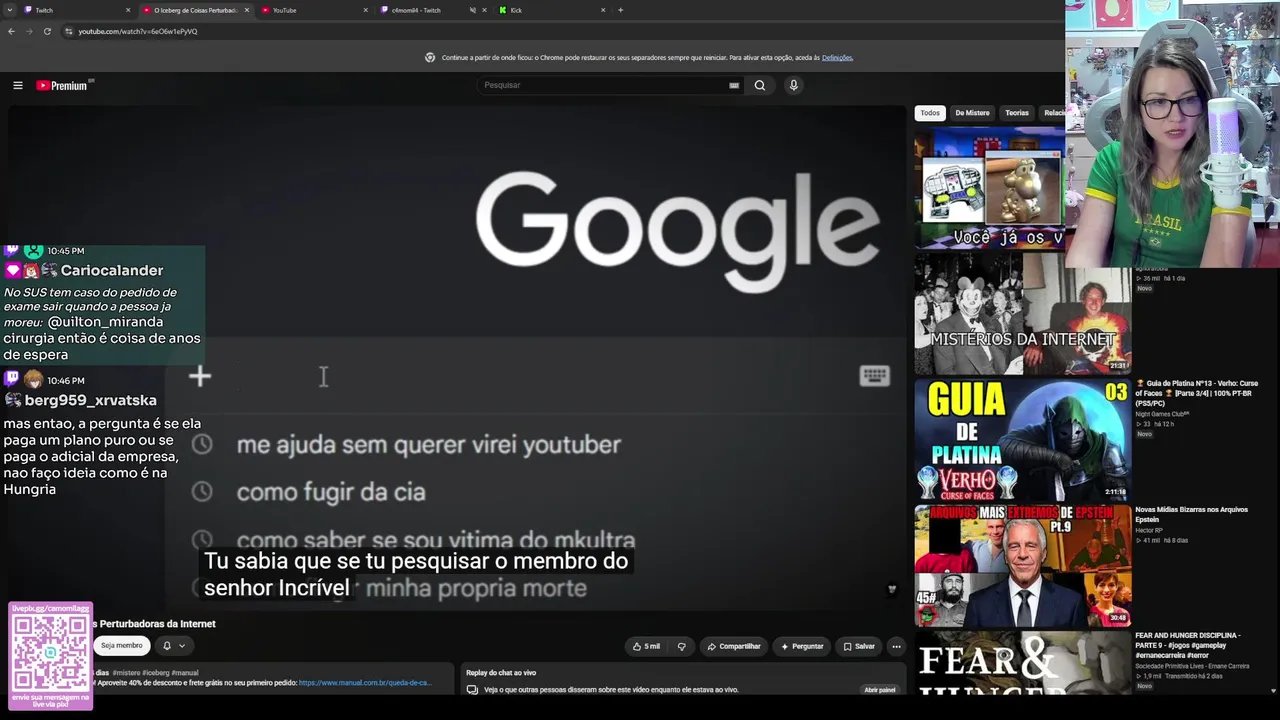
Task: Click the 'Perguntar' button
Action: (802, 646)
